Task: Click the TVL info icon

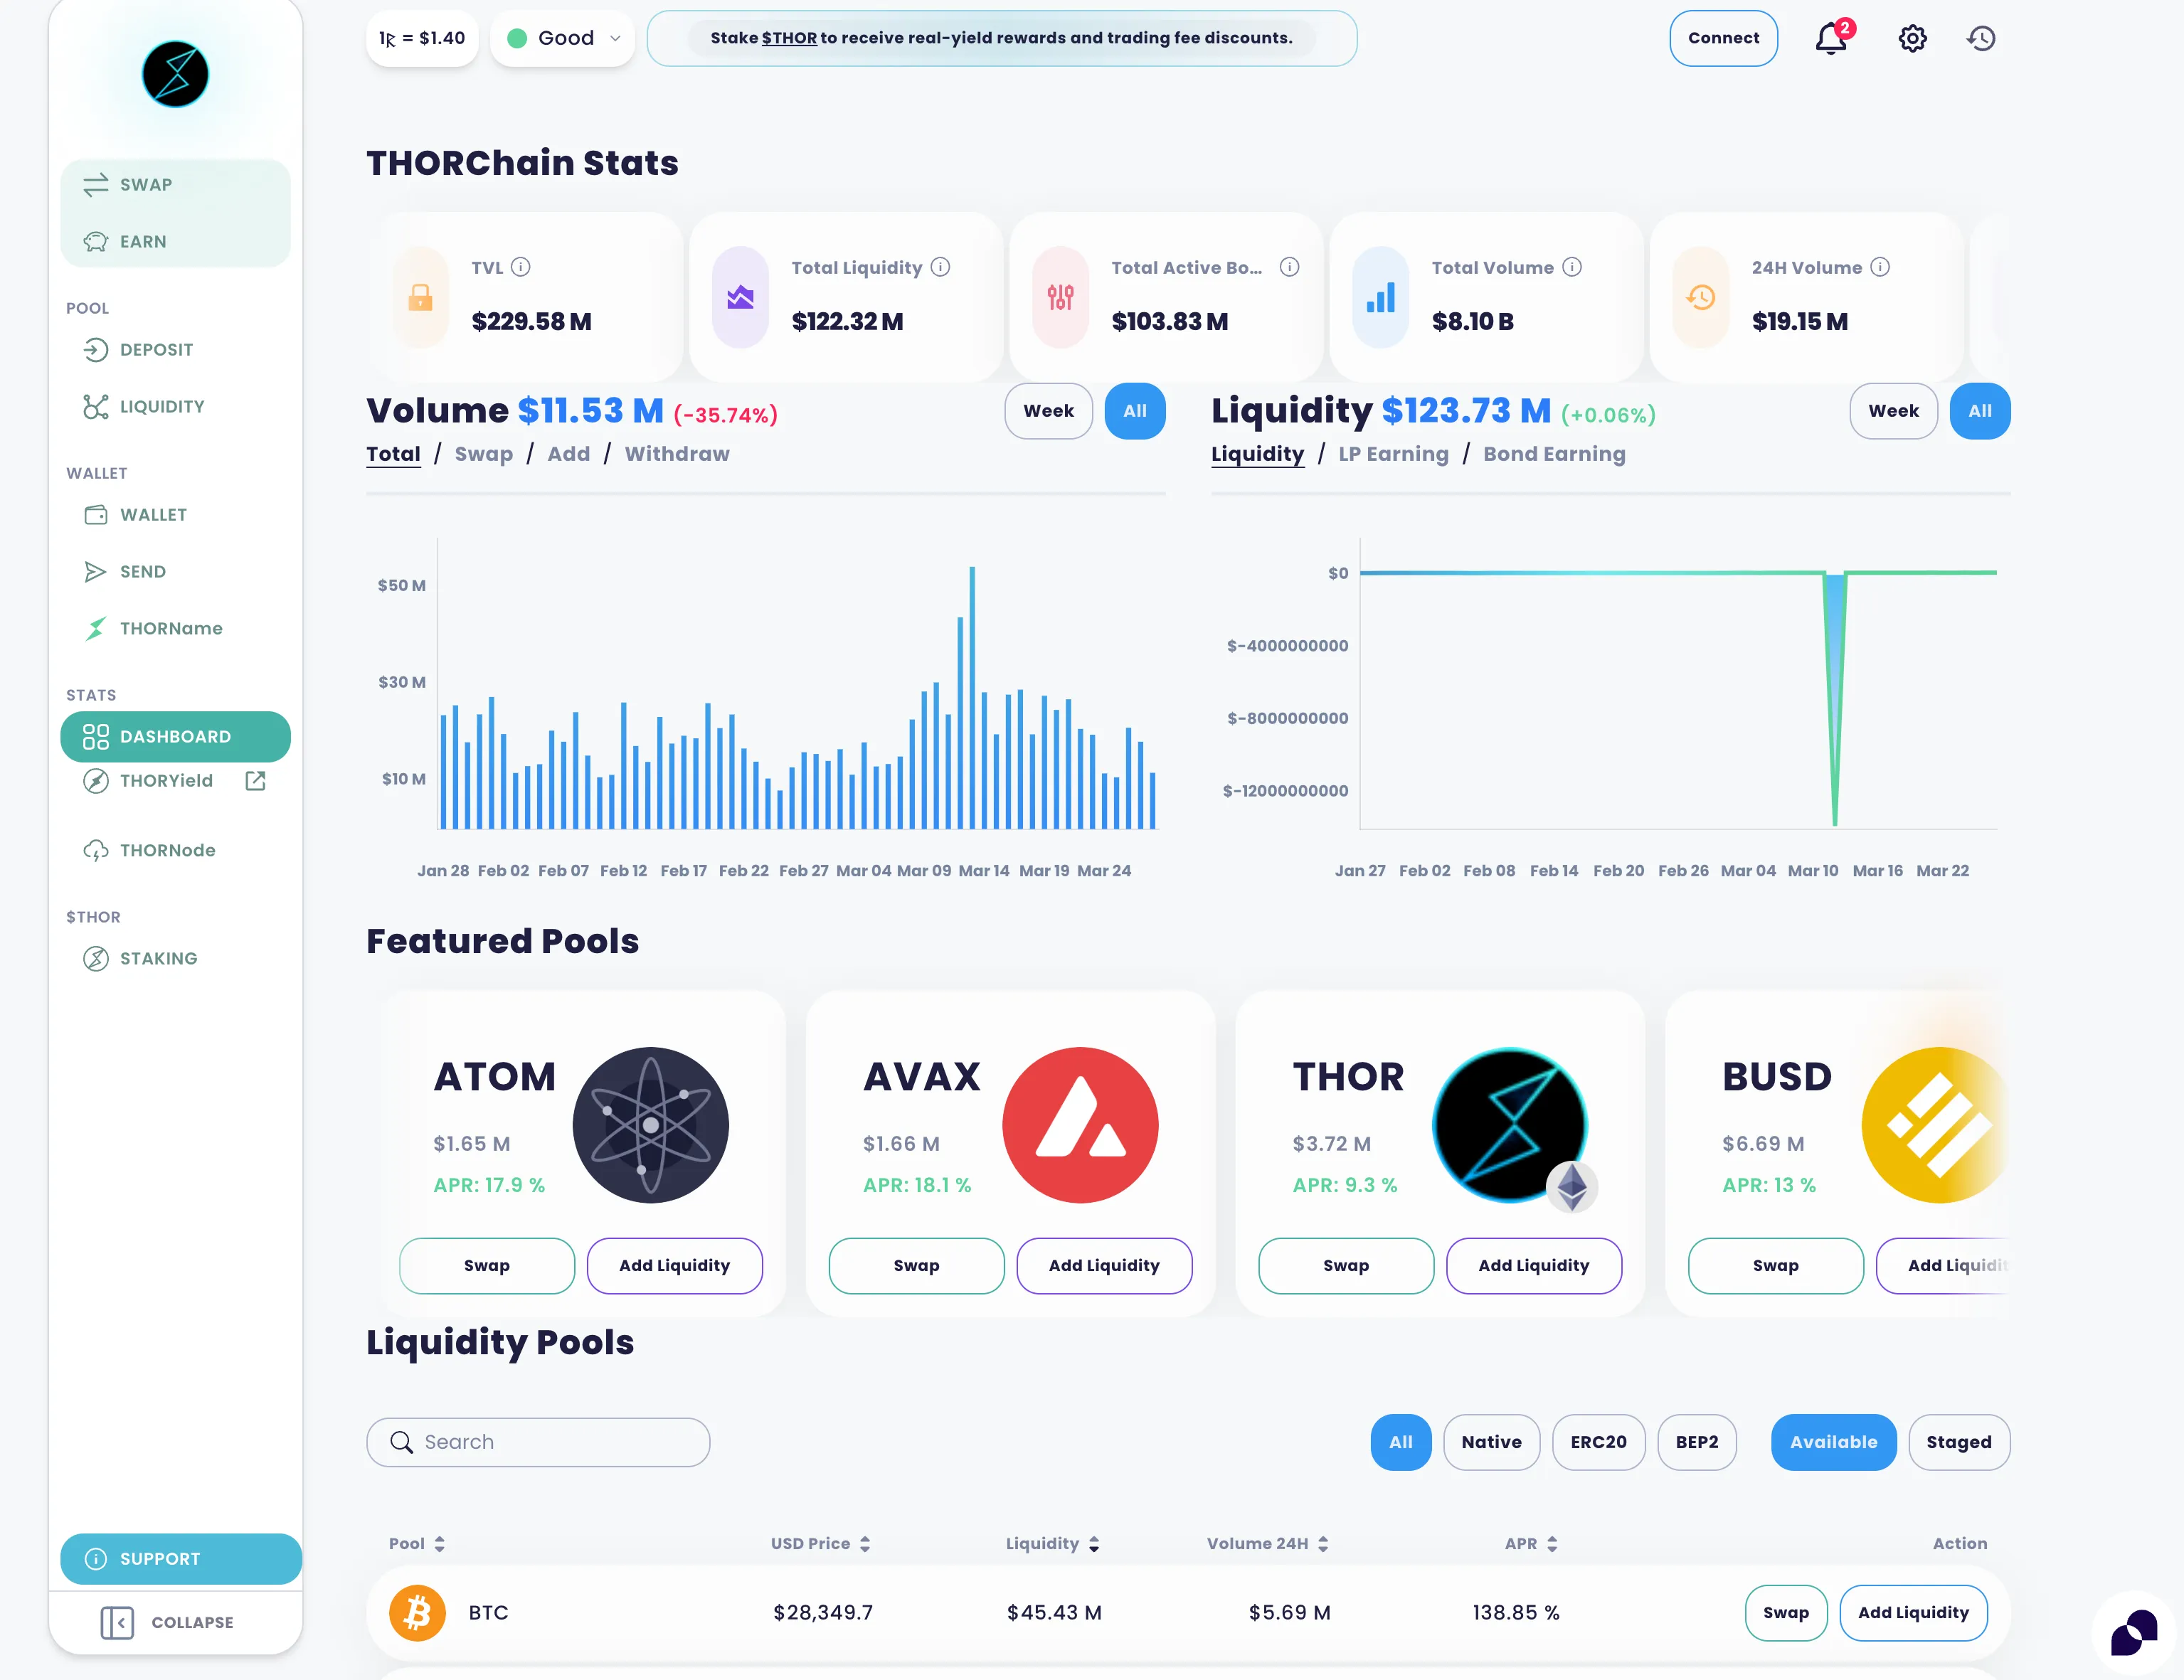Action: click(x=521, y=267)
